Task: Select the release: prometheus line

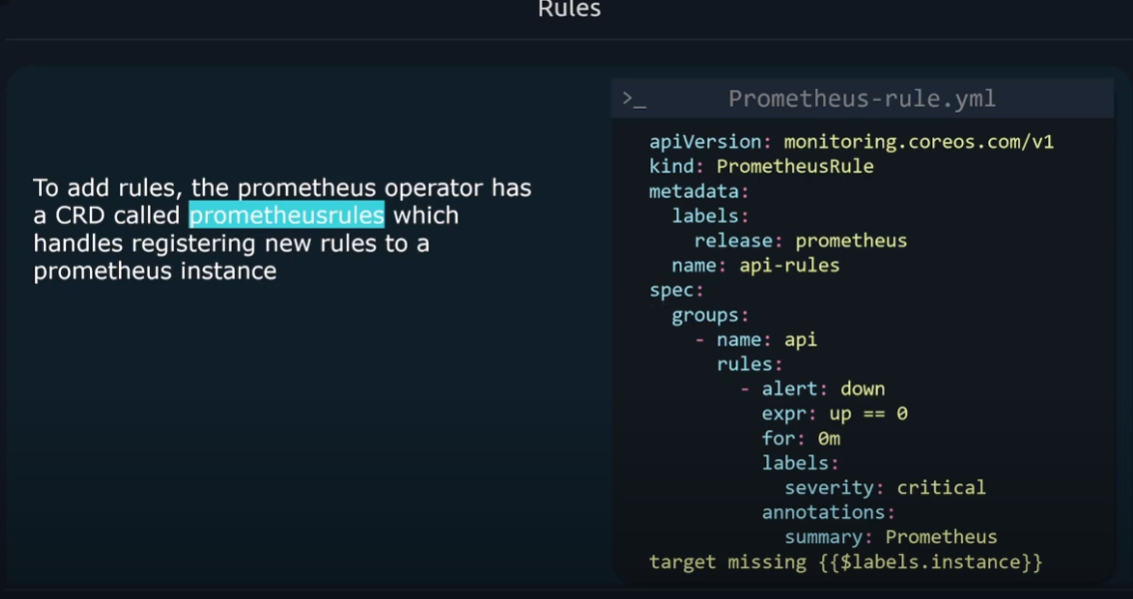Action: (800, 241)
